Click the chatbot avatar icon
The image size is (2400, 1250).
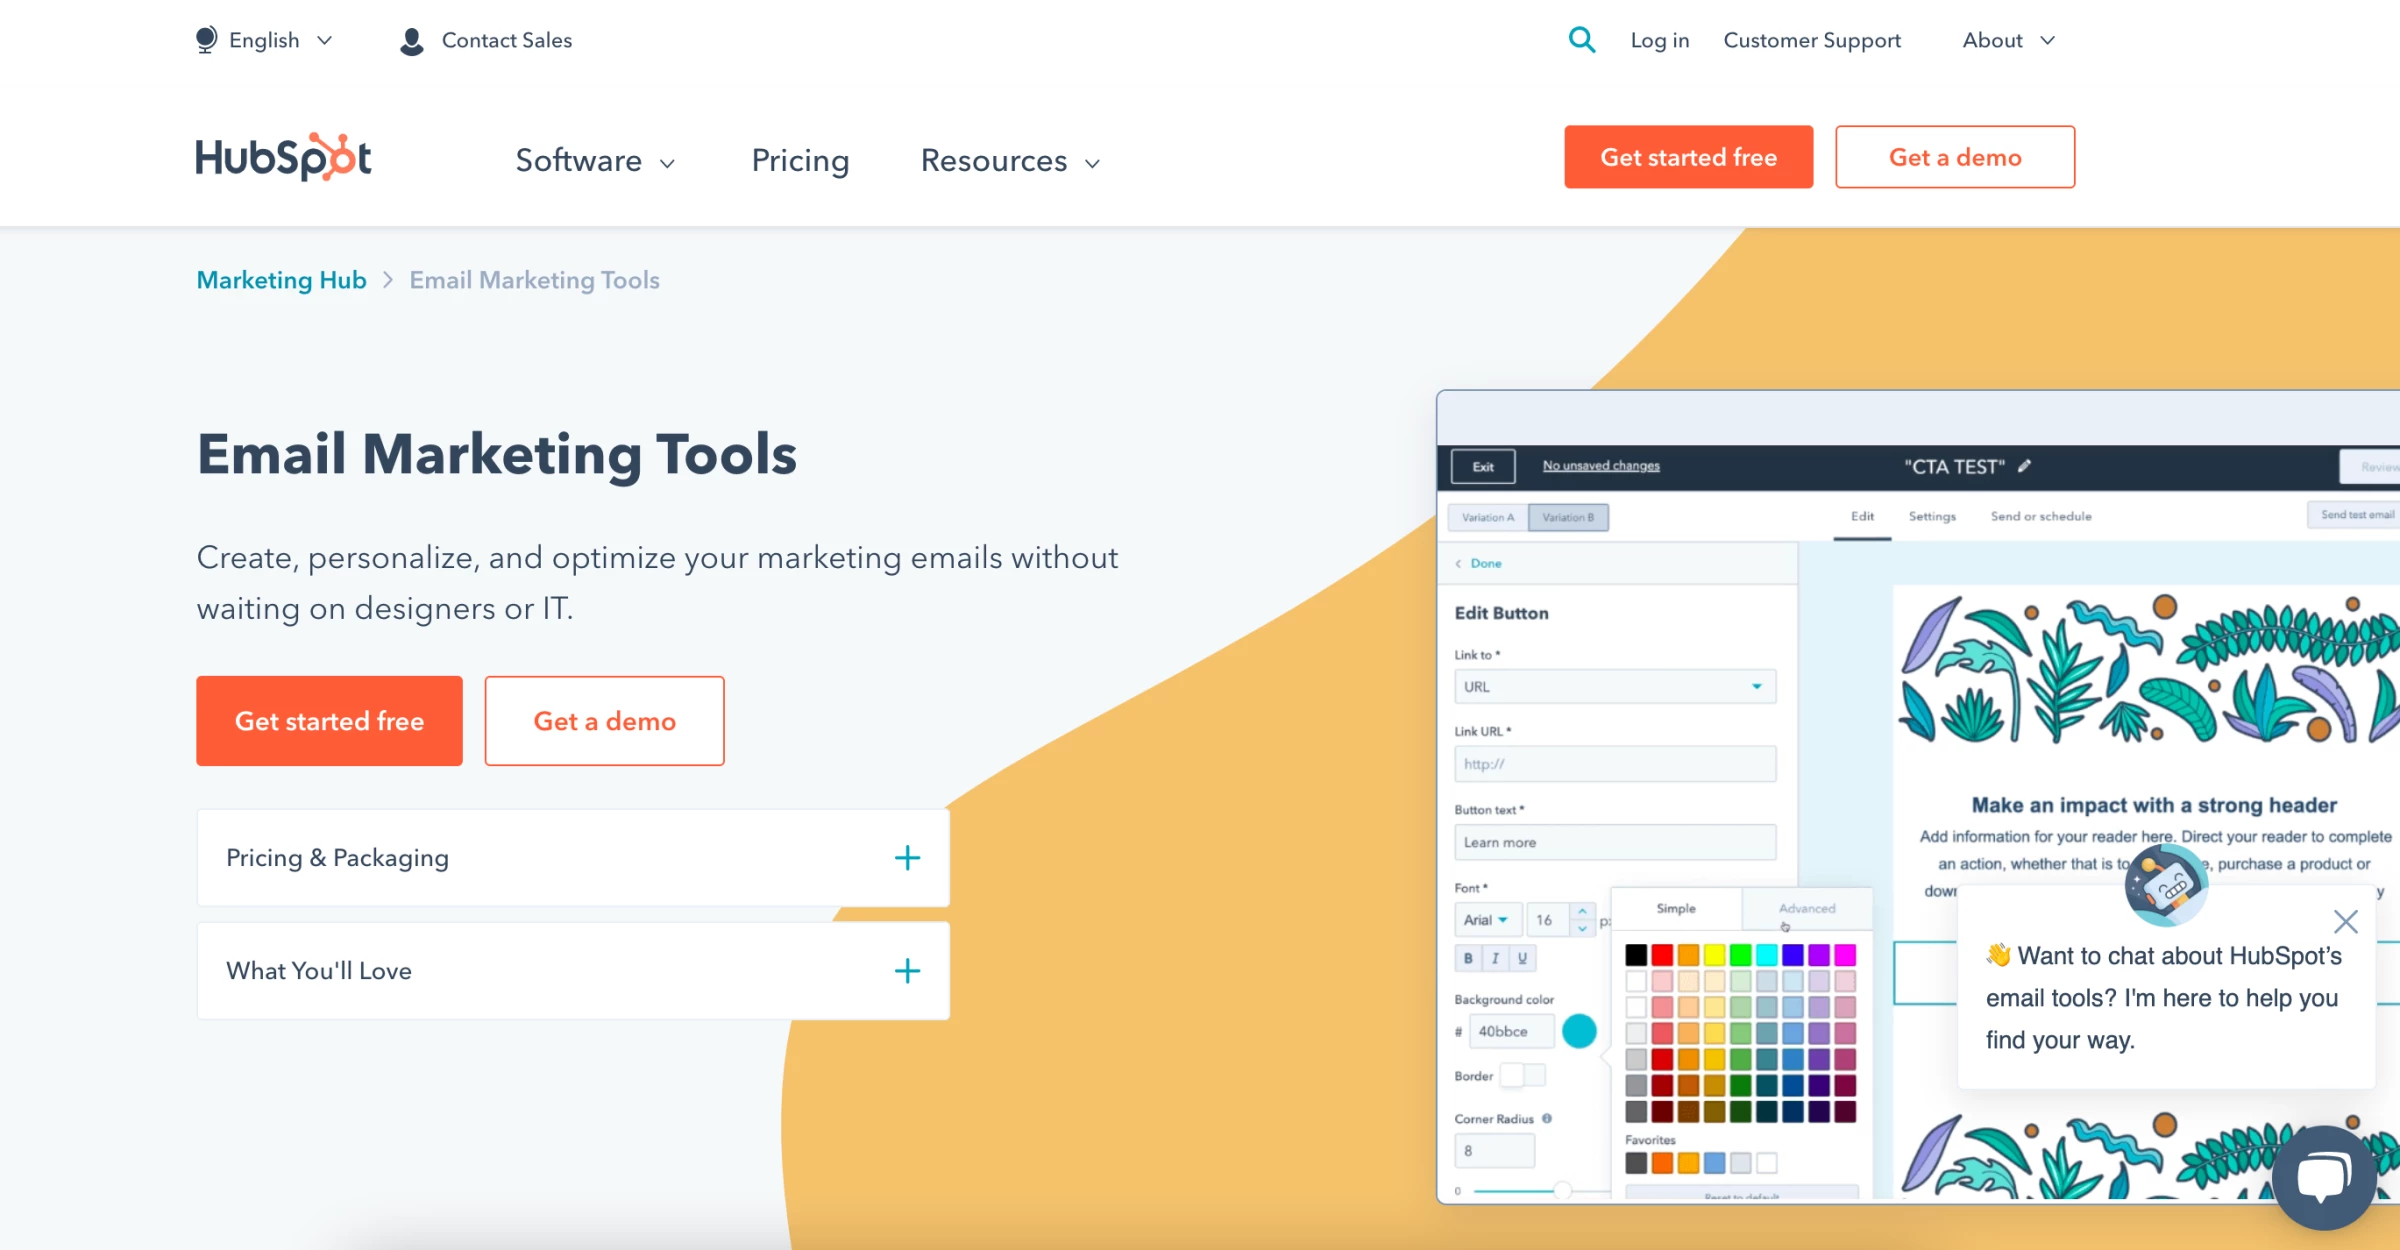click(2166, 885)
